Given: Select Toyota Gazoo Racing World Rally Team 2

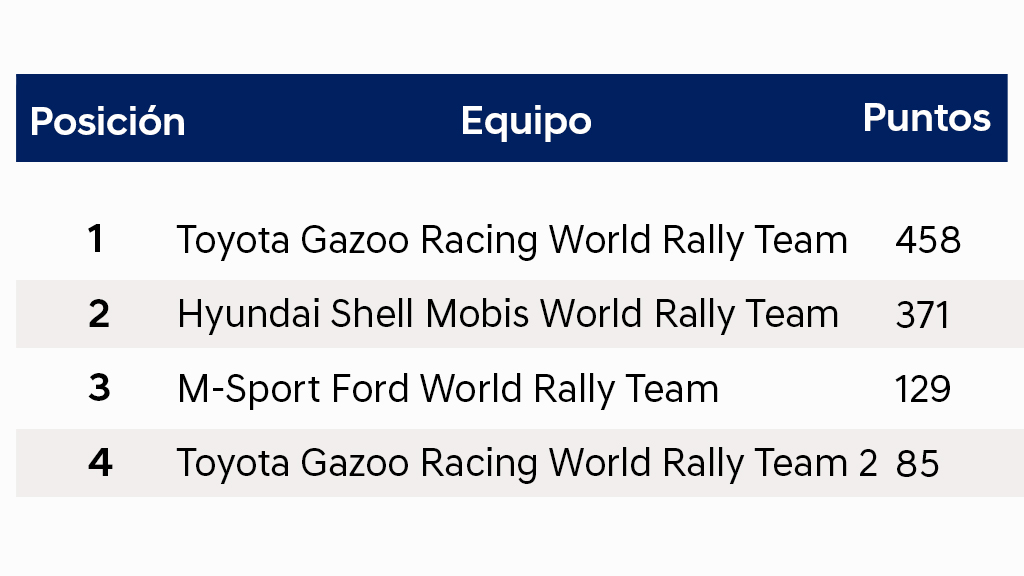Looking at the screenshot, I should pos(526,464).
